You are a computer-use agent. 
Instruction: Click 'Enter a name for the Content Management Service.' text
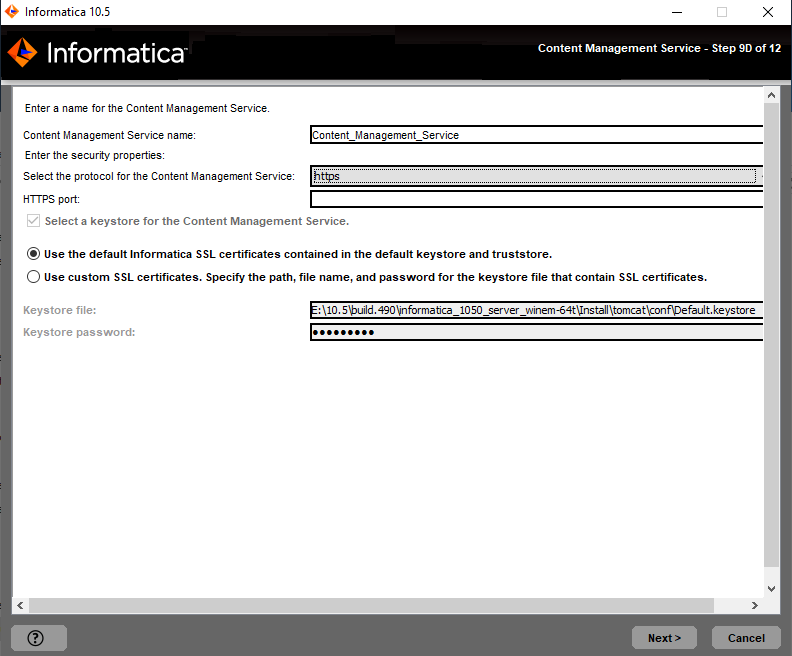tap(147, 108)
